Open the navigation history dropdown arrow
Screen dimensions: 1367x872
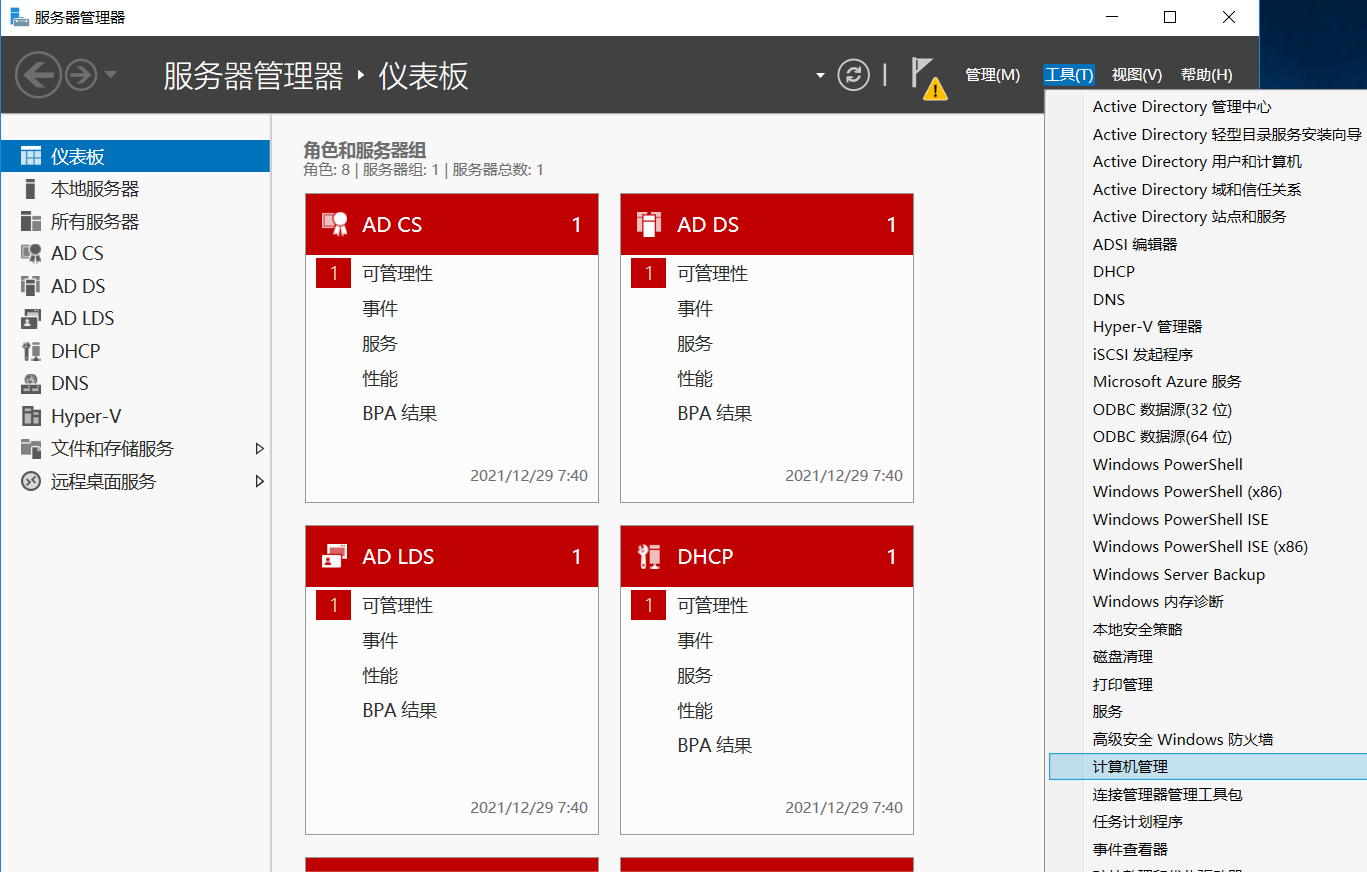click(x=111, y=75)
